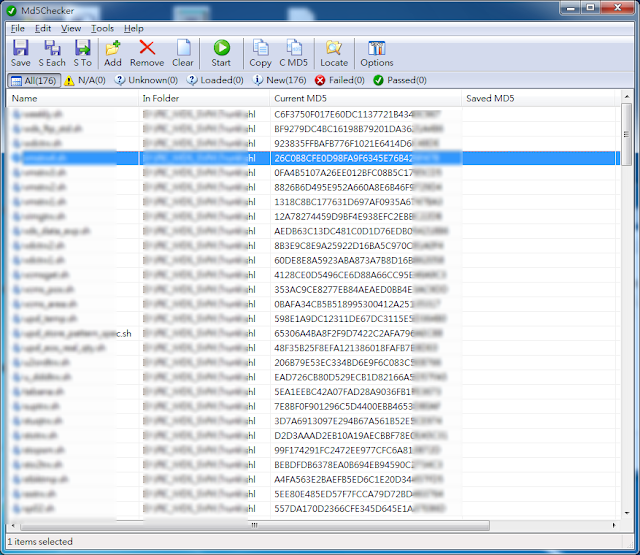Select row with MD5 starting BF9279DC4BC16198

click(313, 129)
